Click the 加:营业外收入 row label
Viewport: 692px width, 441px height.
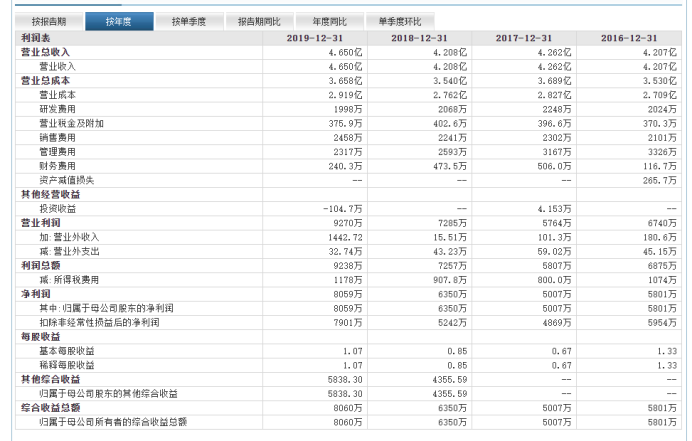point(69,237)
